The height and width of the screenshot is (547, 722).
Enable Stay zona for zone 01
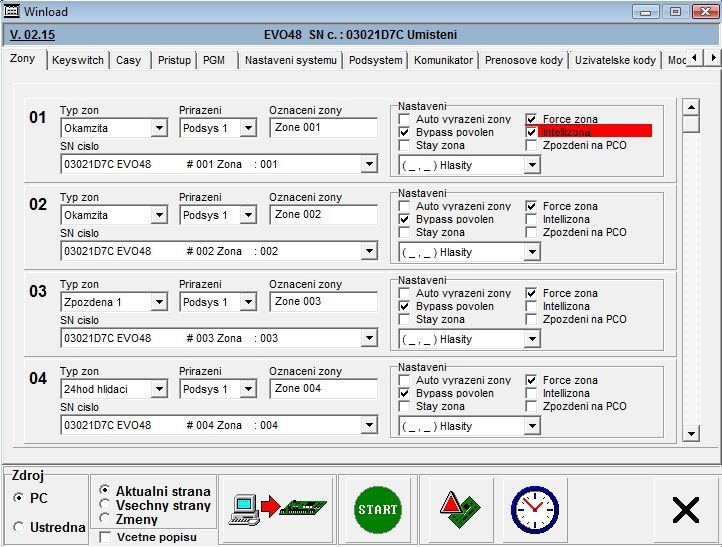404,146
